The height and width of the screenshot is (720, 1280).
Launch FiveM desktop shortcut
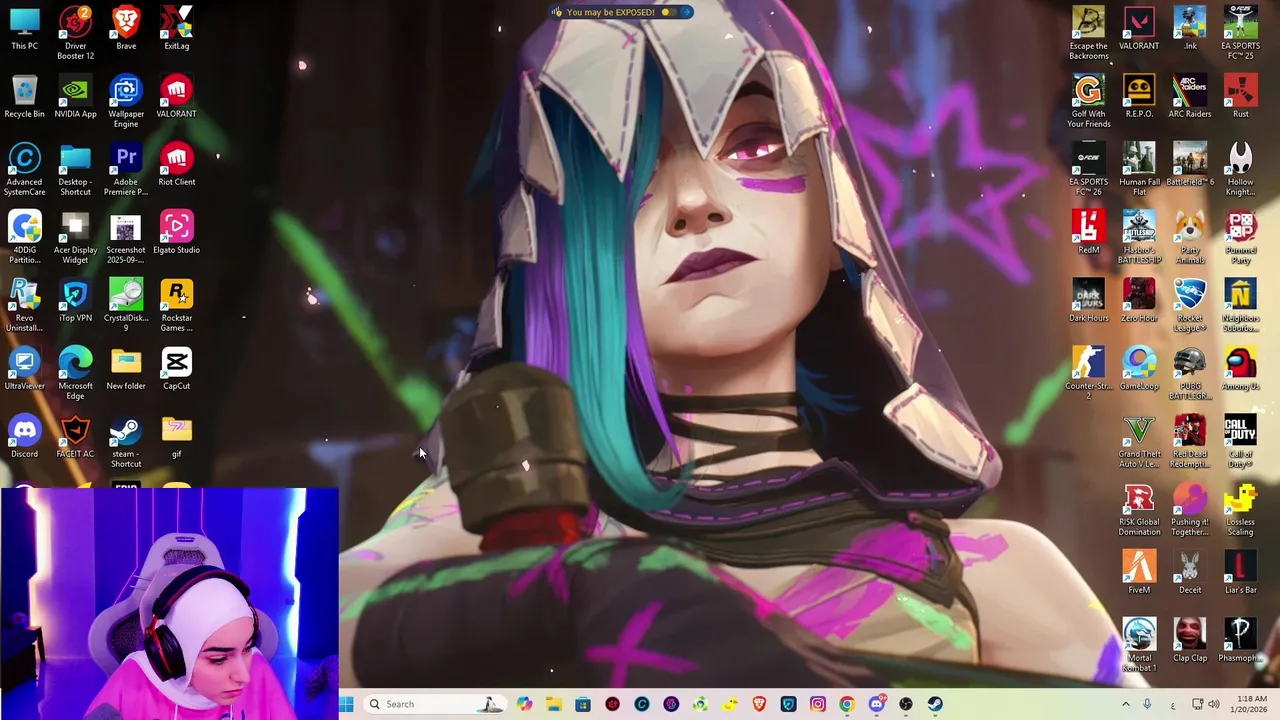tap(1139, 572)
